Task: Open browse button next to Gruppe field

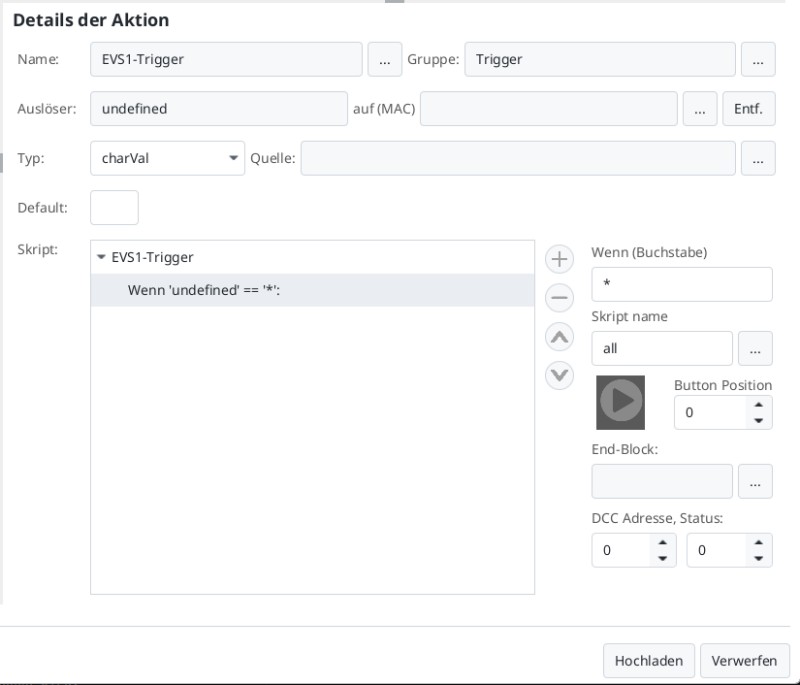Action: coord(758,60)
